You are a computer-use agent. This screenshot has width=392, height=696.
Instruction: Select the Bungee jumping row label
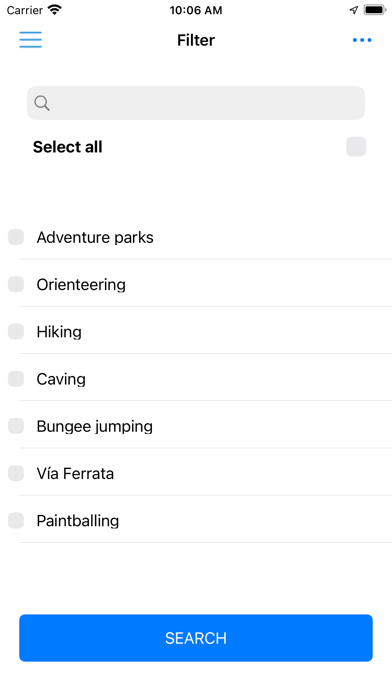(x=95, y=427)
